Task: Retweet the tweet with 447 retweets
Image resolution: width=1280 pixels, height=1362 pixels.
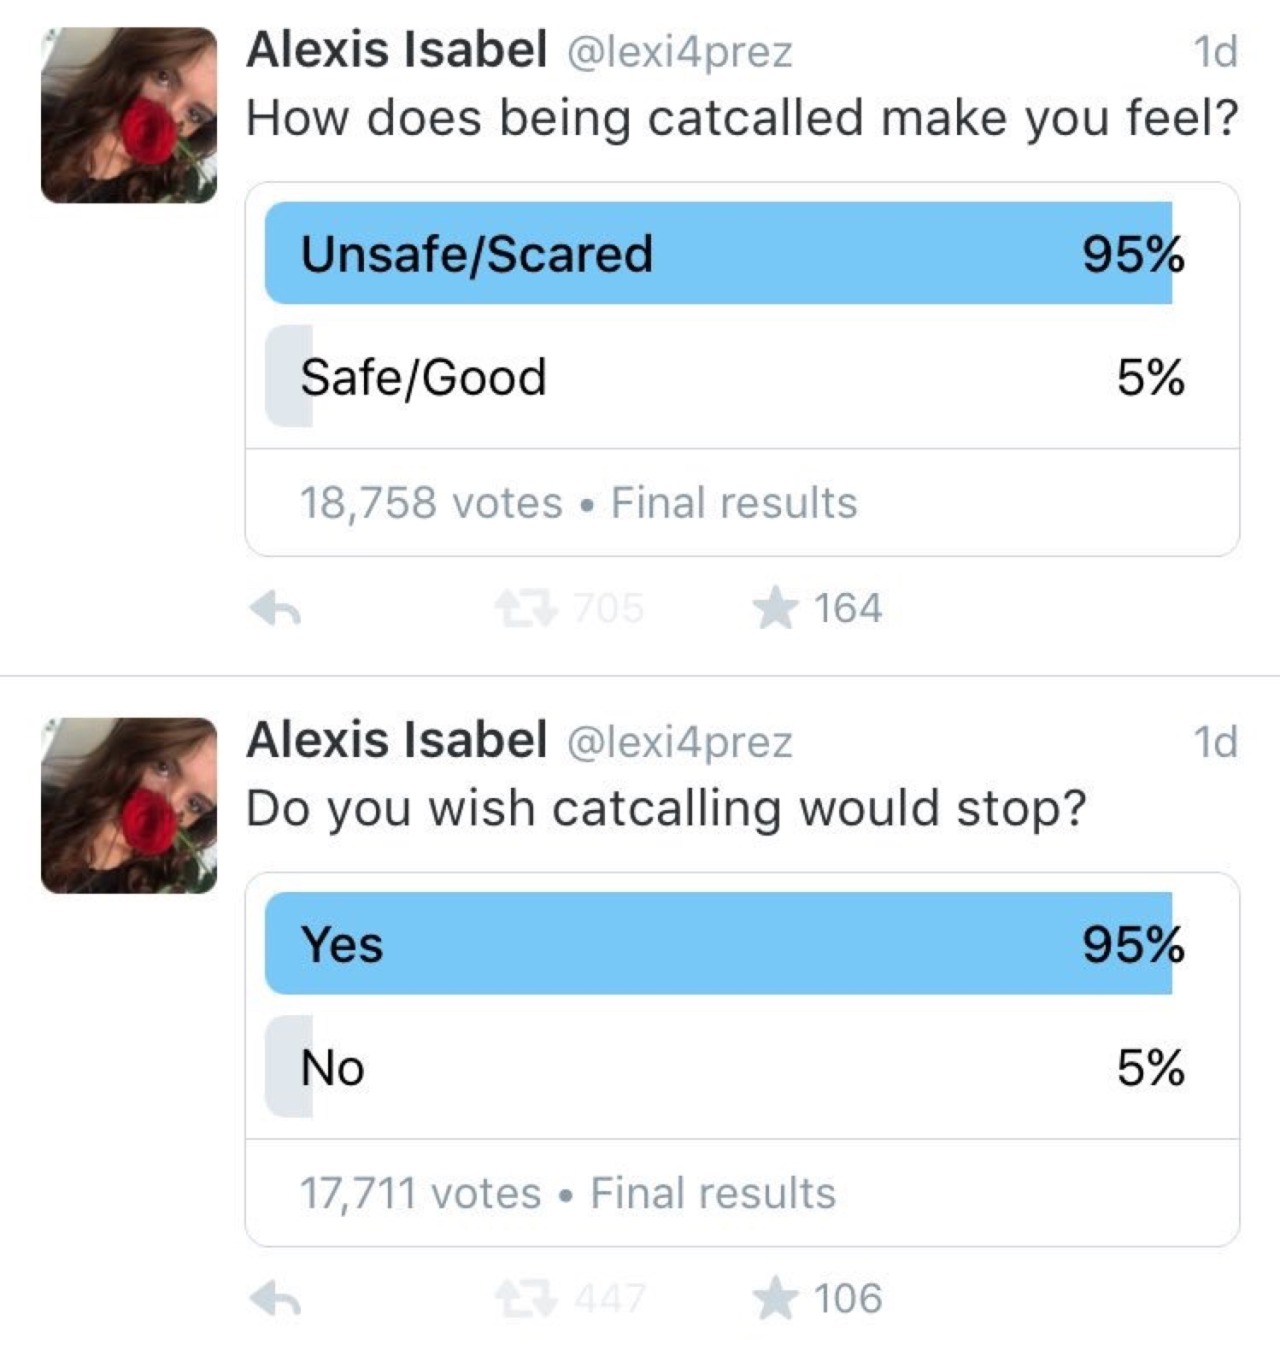Action: pyautogui.click(x=526, y=1298)
